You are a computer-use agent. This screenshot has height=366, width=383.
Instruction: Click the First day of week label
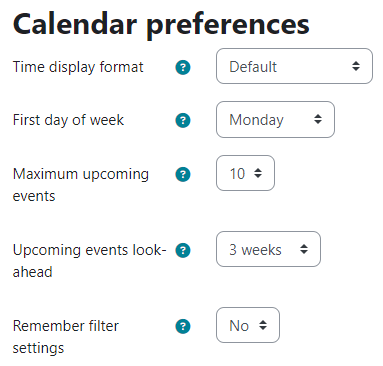[x=68, y=120]
